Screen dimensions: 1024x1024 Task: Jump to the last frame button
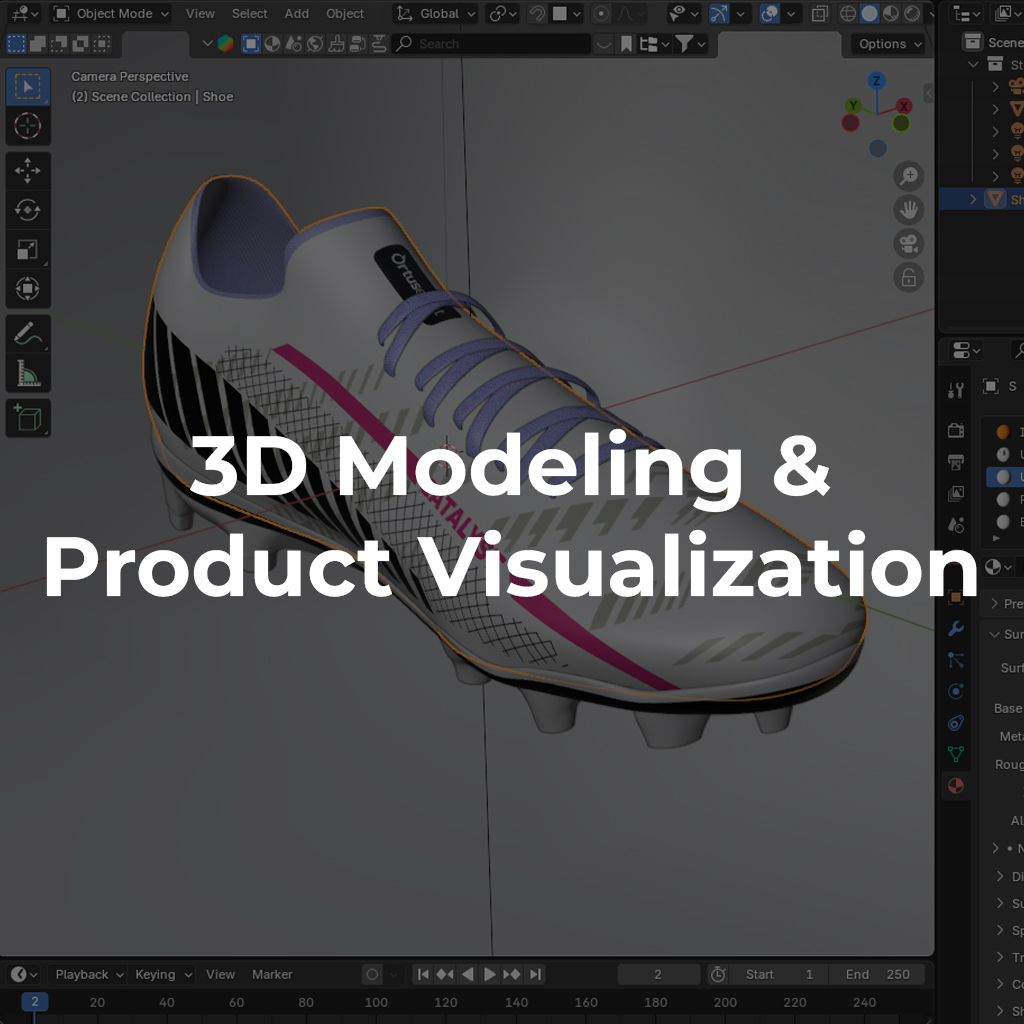(535, 974)
